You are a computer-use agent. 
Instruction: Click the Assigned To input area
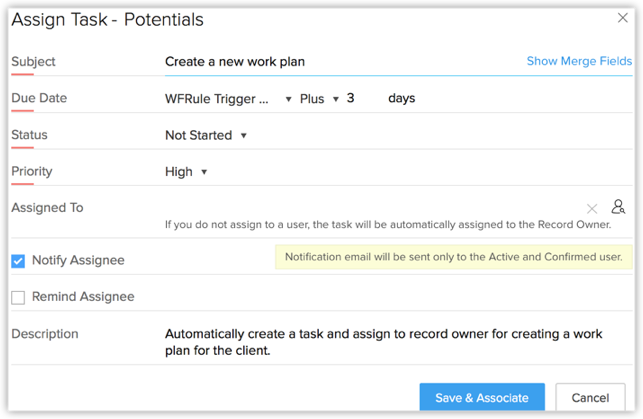click(x=370, y=207)
